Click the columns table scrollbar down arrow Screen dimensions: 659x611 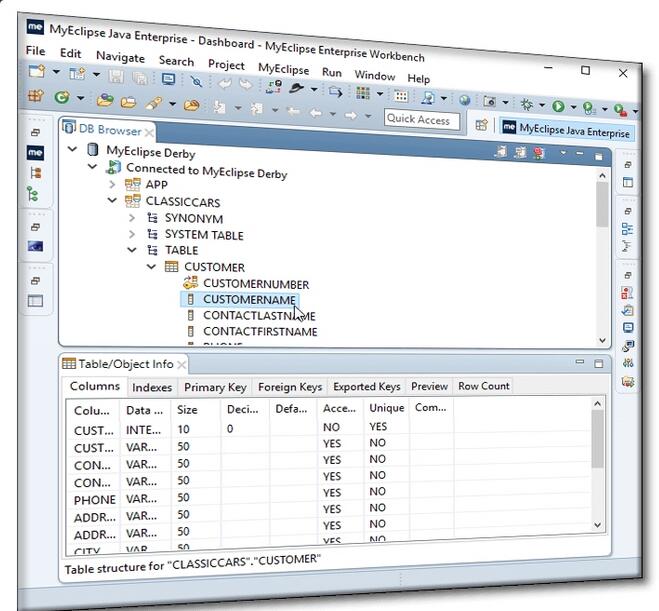click(597, 524)
